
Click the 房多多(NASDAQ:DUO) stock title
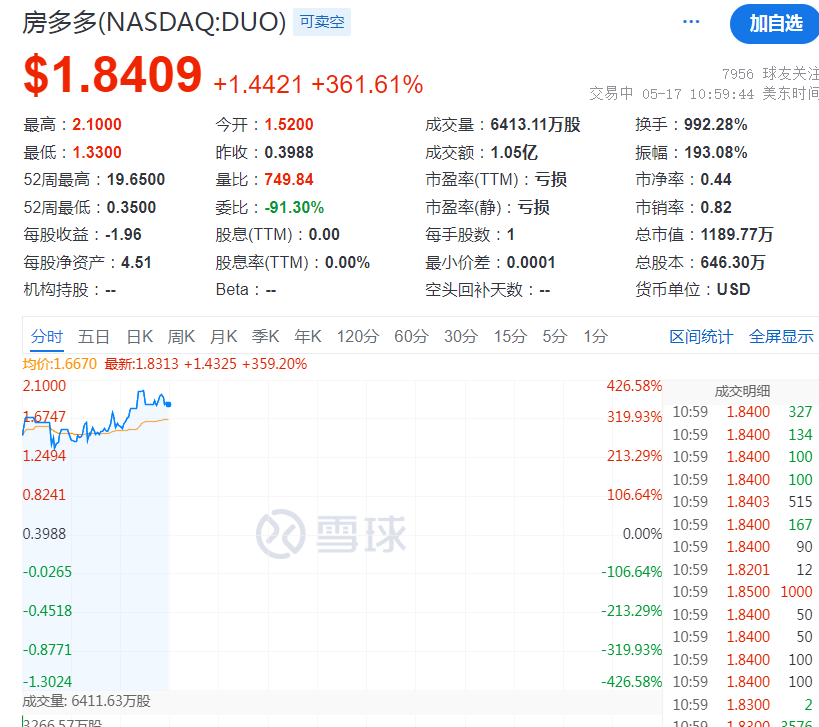pyautogui.click(x=154, y=22)
